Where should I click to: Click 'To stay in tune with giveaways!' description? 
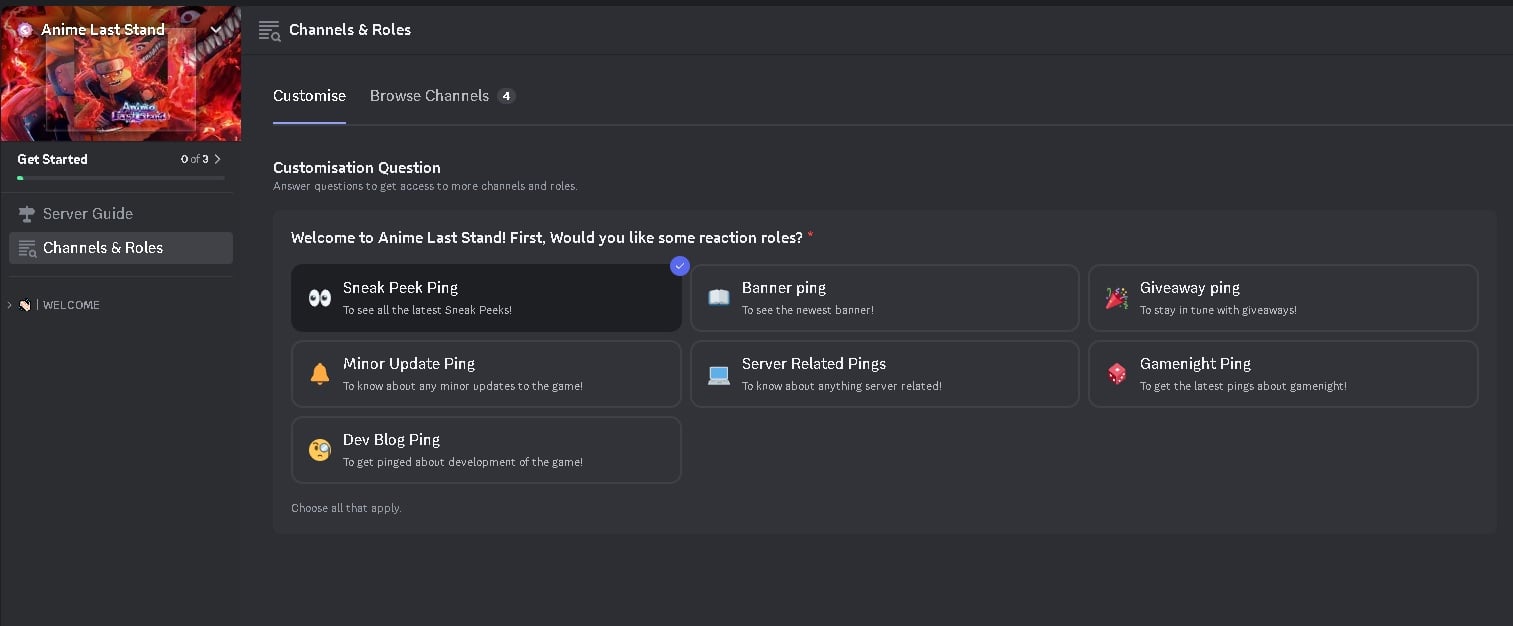(1218, 310)
